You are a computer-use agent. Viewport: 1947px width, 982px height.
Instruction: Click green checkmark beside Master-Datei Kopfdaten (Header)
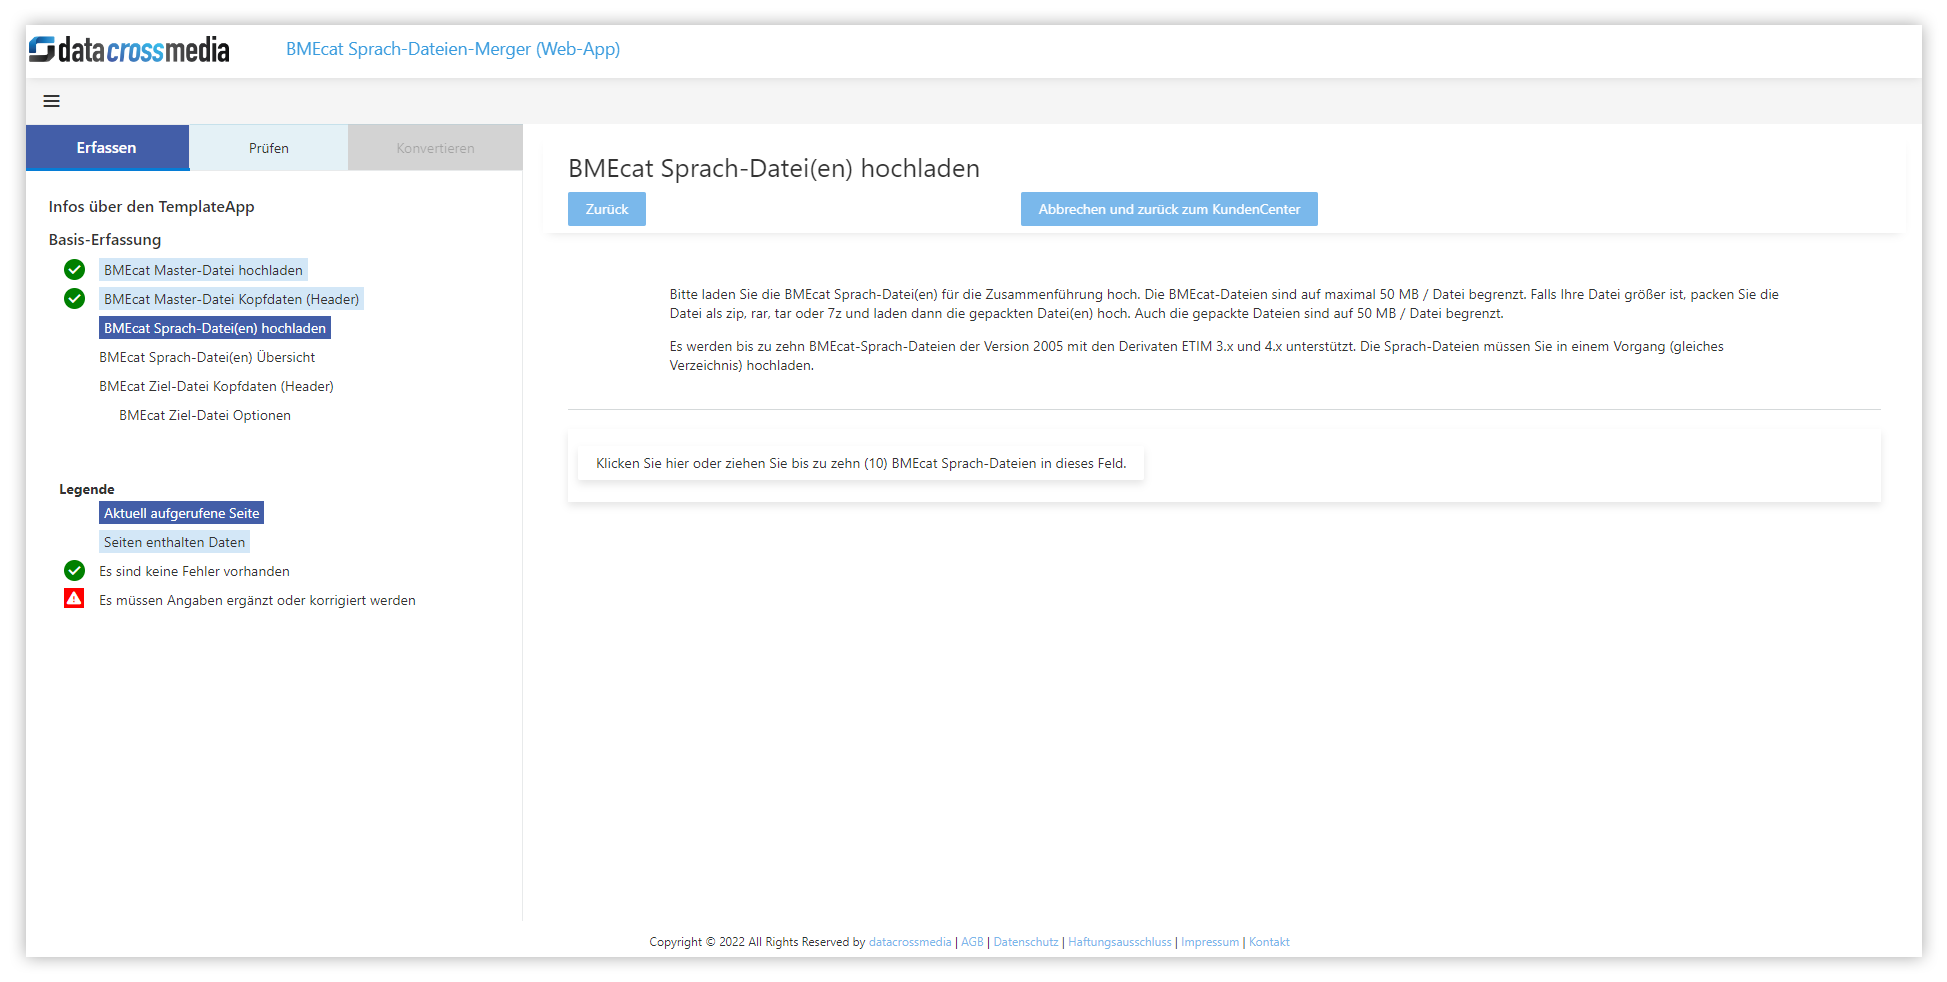pyautogui.click(x=74, y=299)
